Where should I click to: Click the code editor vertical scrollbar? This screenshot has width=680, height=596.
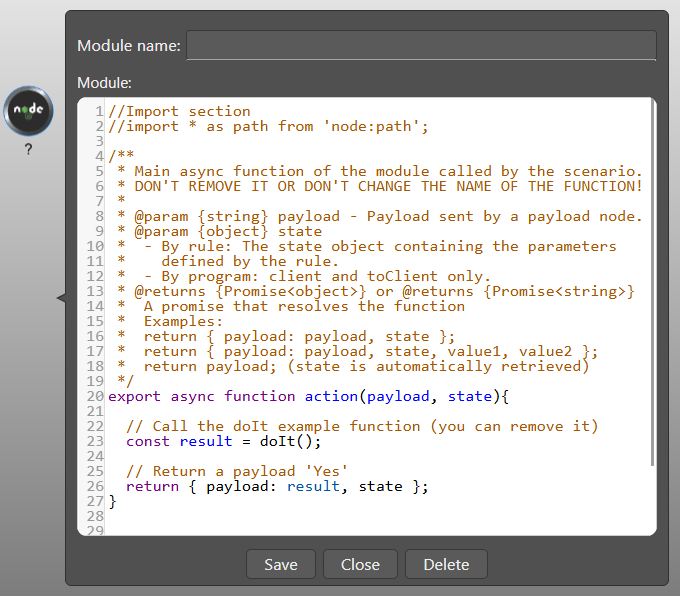coord(652,282)
